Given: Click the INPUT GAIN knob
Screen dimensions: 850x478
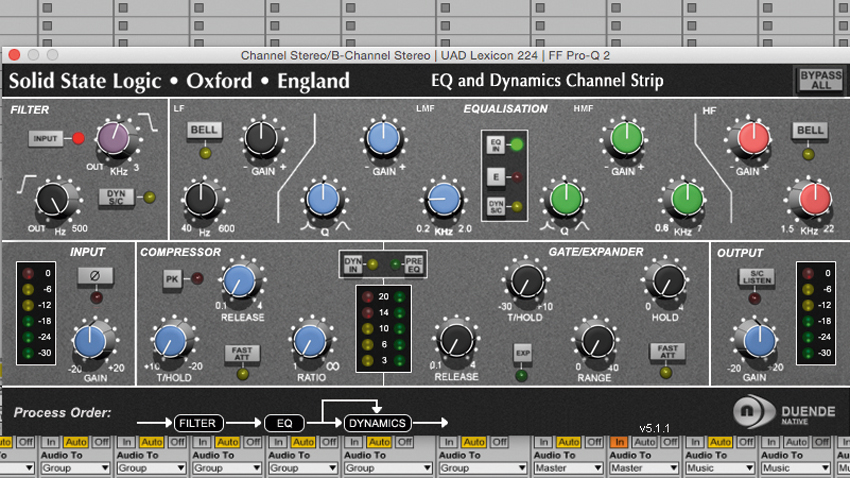Looking at the screenshot, I should (91, 341).
